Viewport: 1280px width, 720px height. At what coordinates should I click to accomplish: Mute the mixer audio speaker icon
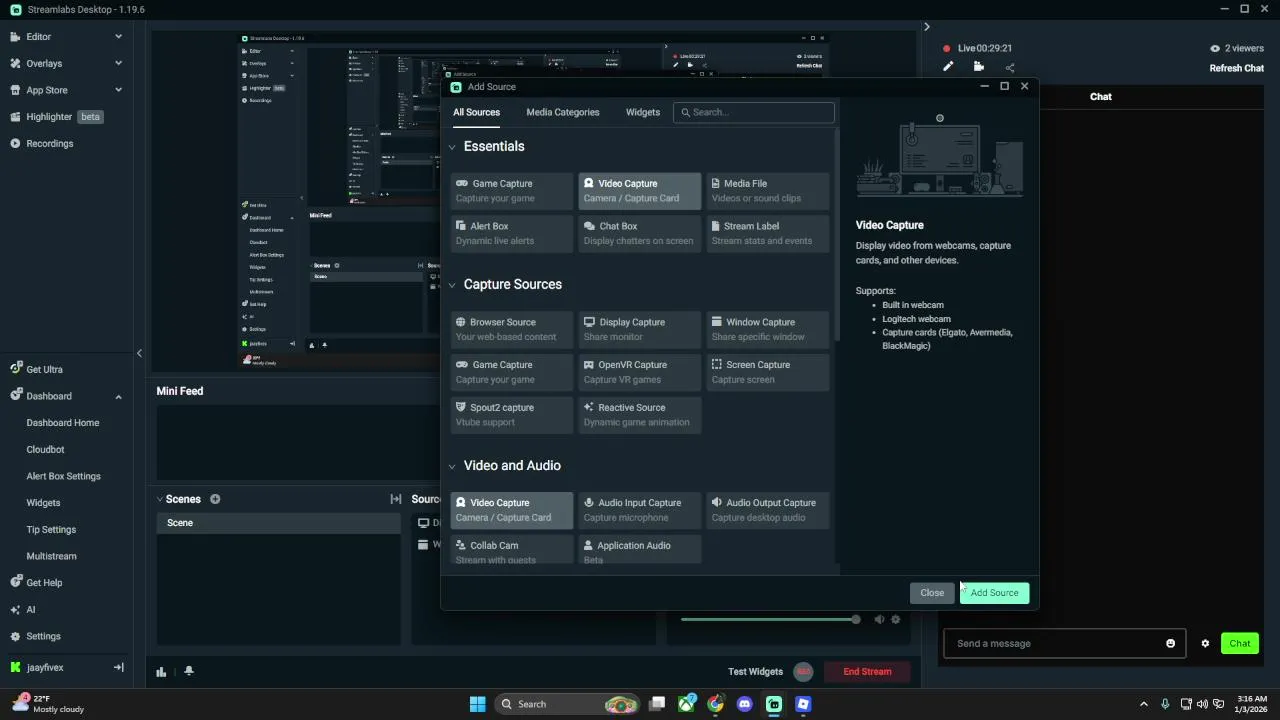point(879,620)
